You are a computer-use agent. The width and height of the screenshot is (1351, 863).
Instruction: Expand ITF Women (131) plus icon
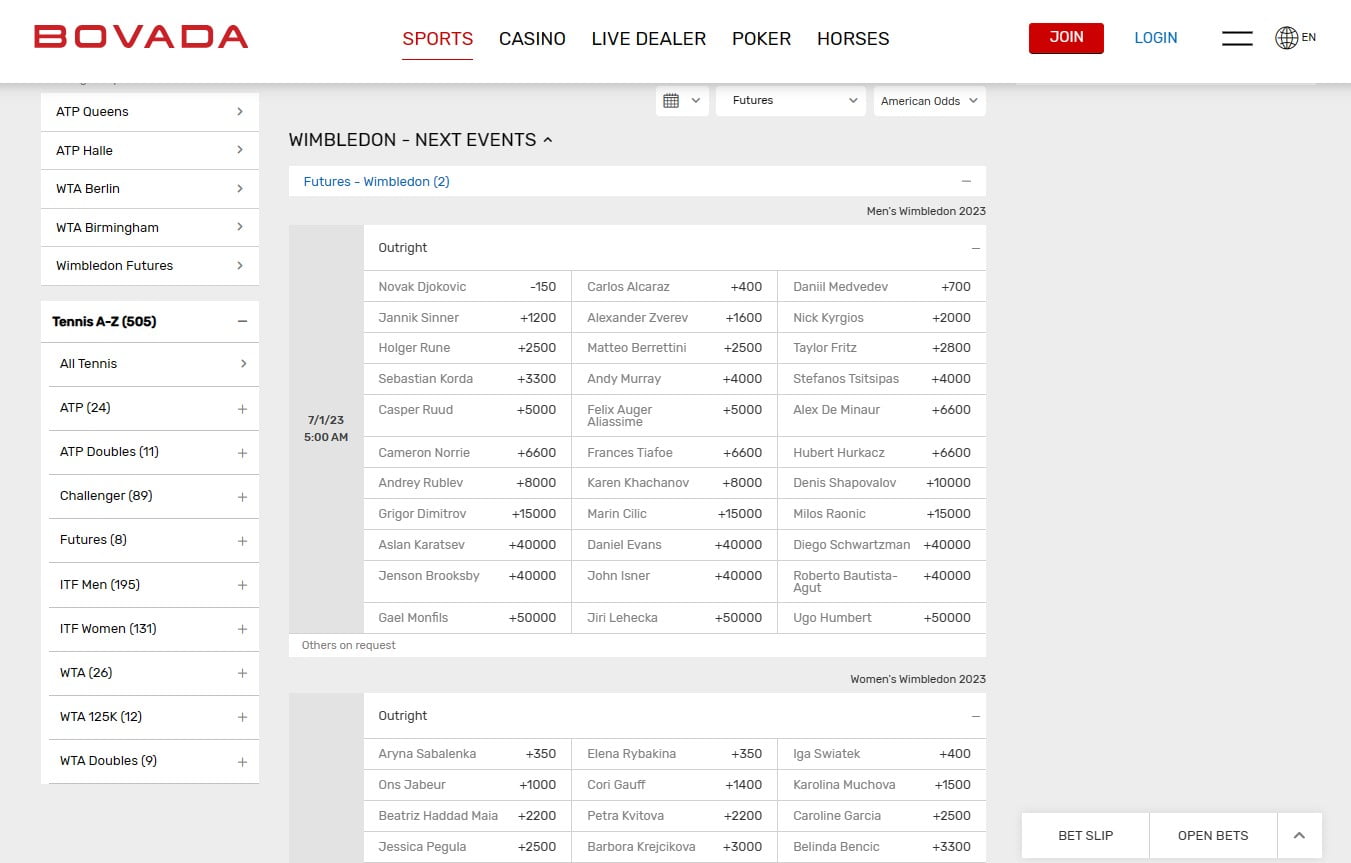point(242,629)
